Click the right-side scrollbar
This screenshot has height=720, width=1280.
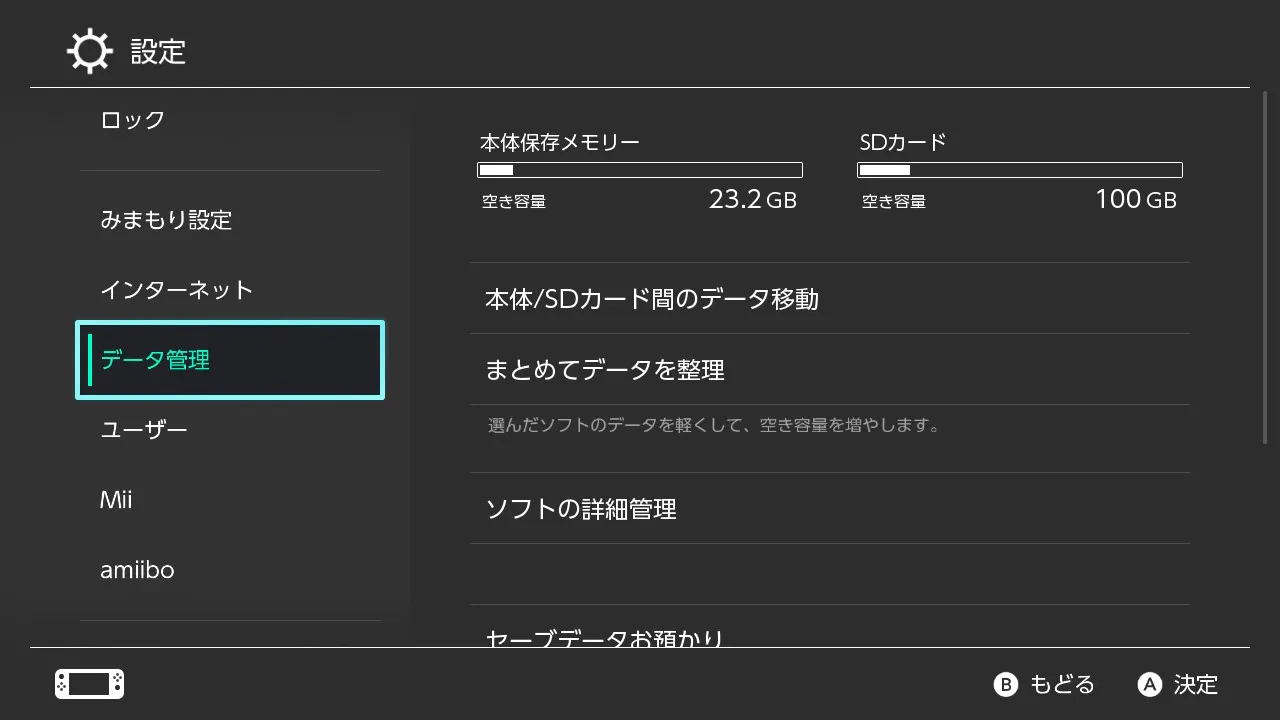[1265, 270]
